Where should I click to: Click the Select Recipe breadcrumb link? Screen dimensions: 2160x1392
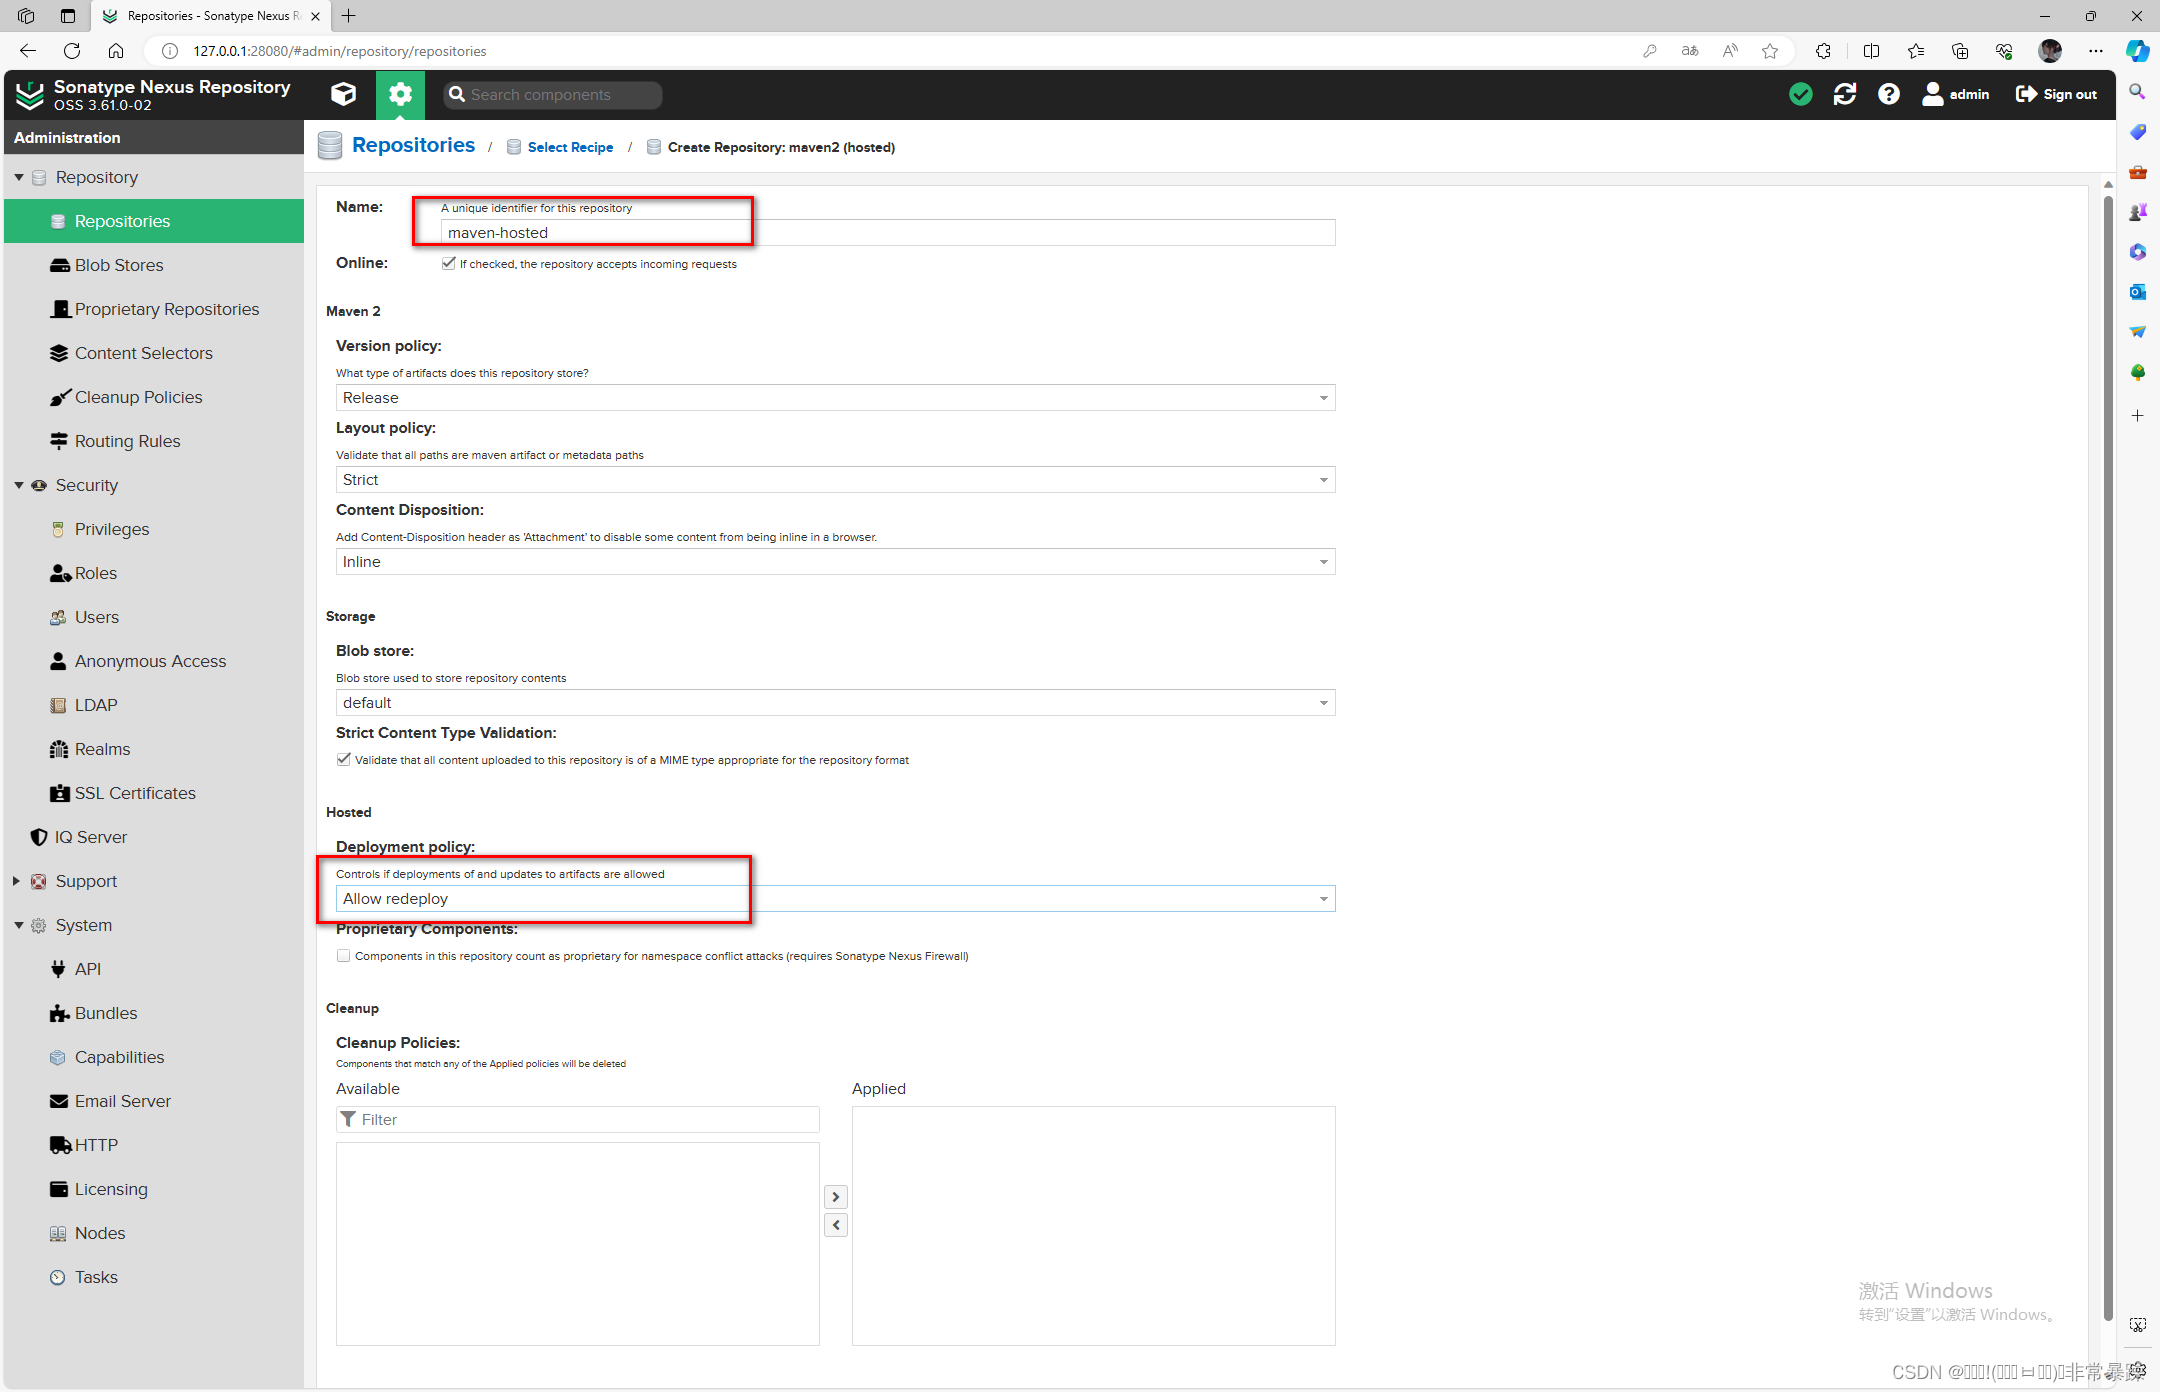570,147
